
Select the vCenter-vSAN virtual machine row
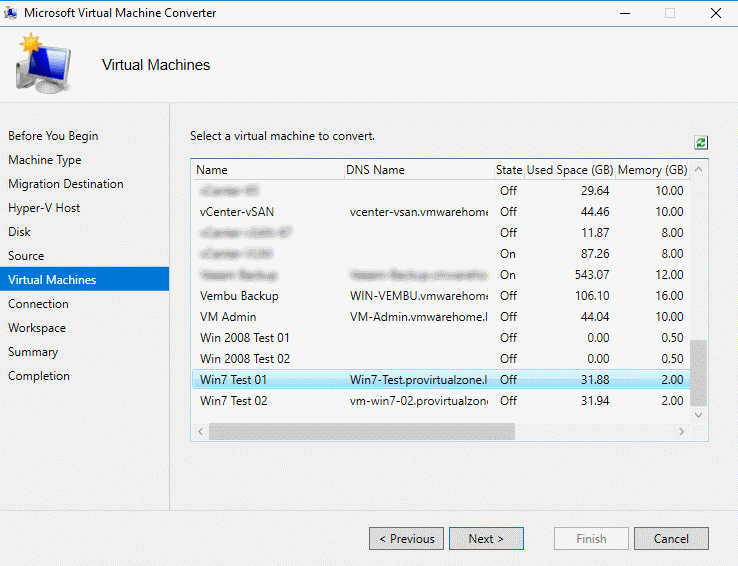[x=441, y=212]
